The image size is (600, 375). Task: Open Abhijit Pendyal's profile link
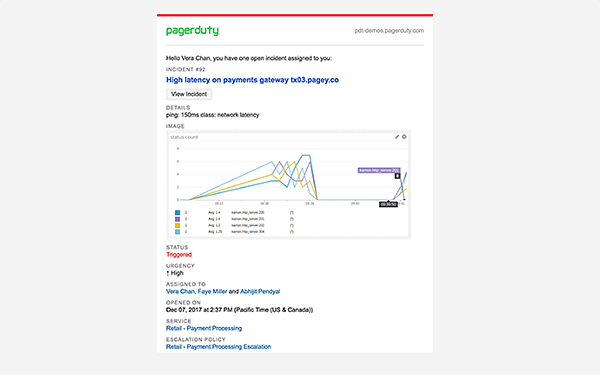[x=260, y=292]
